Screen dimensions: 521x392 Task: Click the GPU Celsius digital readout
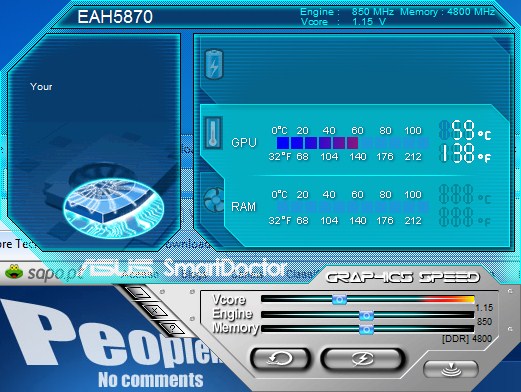click(x=465, y=130)
